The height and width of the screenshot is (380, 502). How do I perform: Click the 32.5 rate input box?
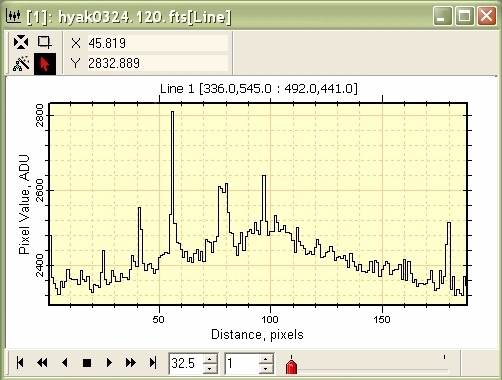pyautogui.click(x=186, y=363)
